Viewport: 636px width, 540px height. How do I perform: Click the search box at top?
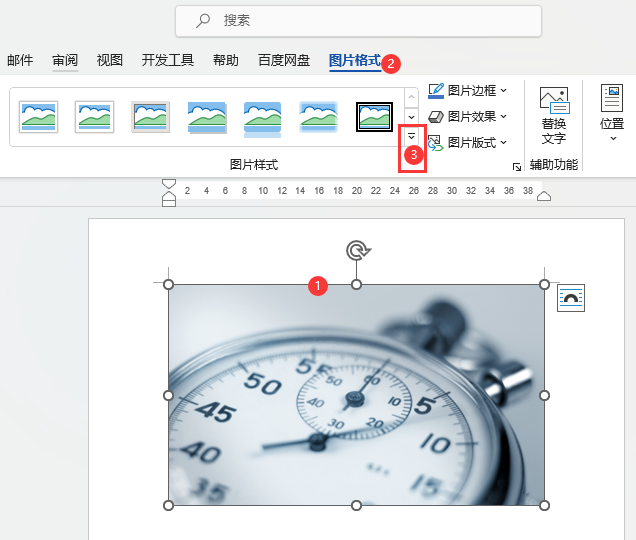click(x=358, y=21)
